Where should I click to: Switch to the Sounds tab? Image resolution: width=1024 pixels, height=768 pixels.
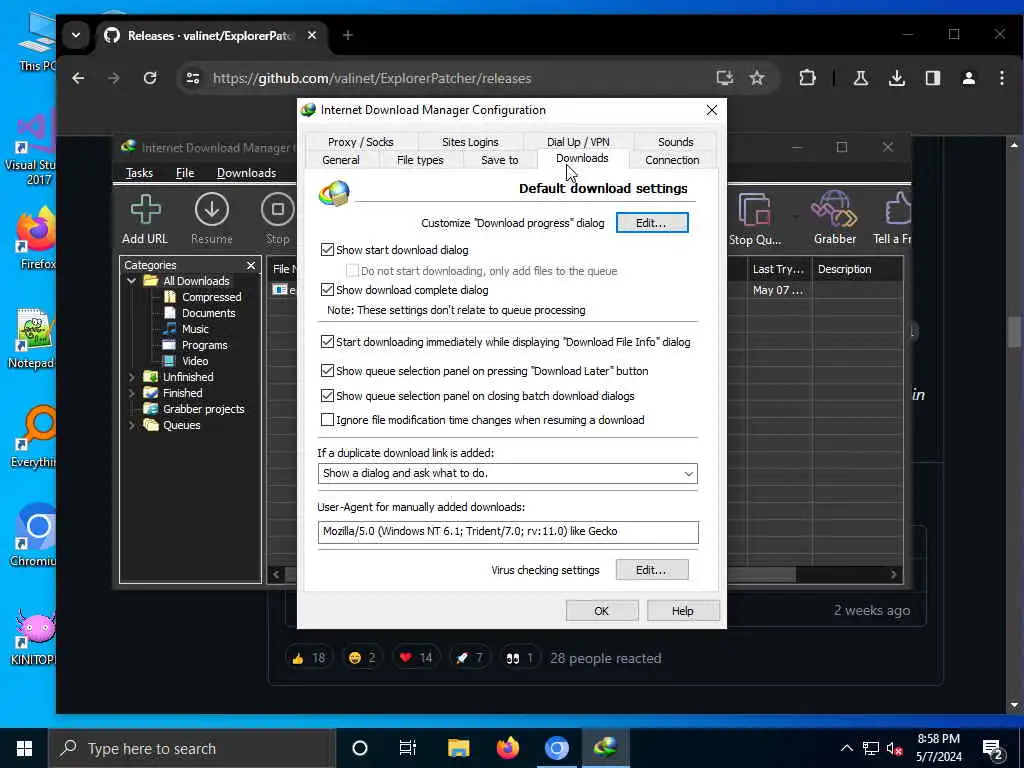(675, 142)
